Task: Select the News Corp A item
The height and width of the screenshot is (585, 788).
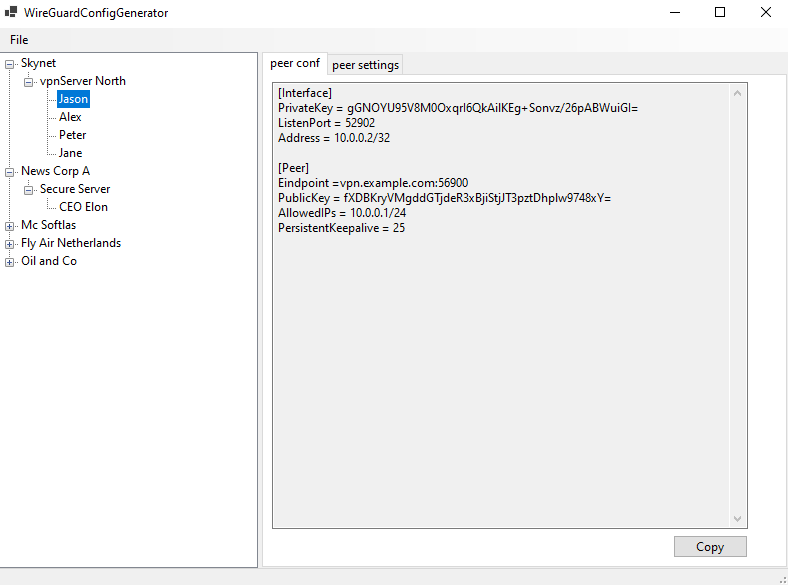Action: click(55, 171)
